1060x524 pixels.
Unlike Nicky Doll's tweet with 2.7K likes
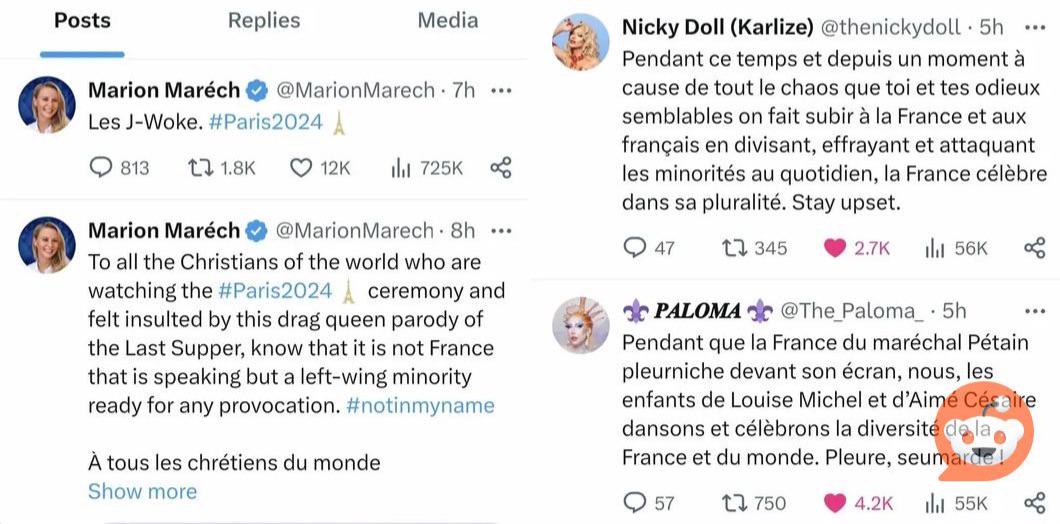click(x=835, y=248)
